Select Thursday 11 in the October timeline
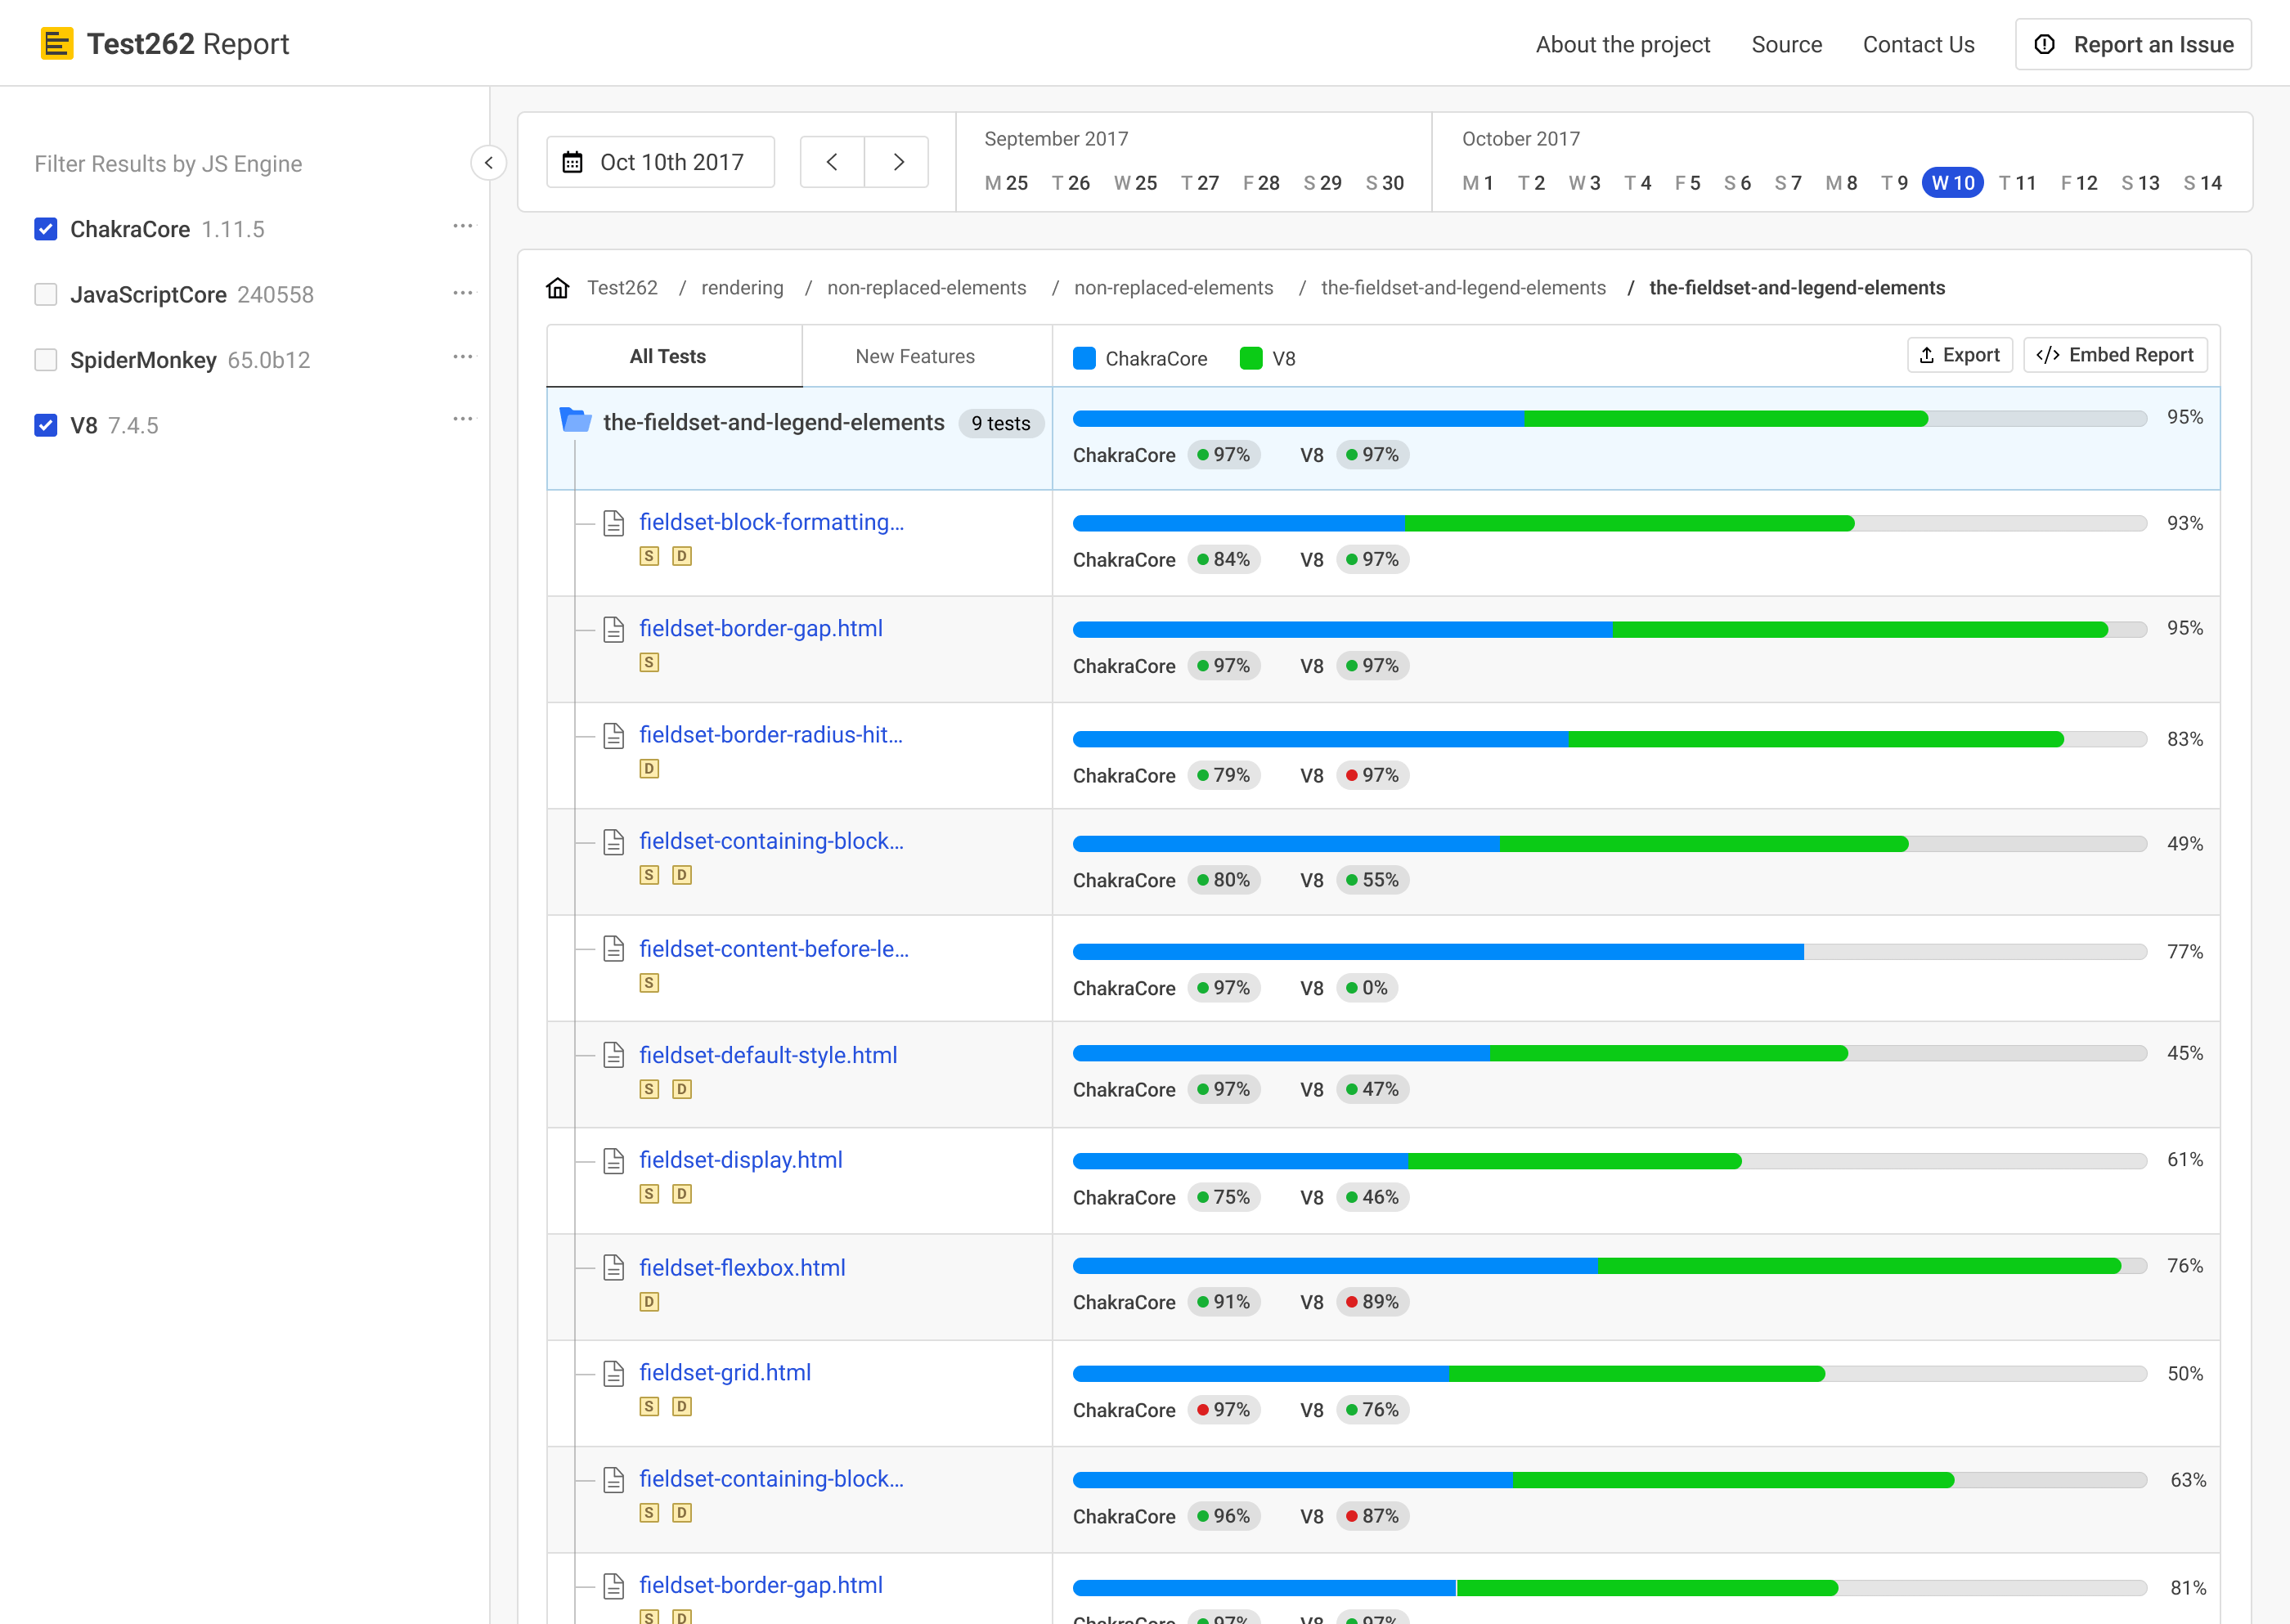The image size is (2290, 1624). pyautogui.click(x=2017, y=183)
